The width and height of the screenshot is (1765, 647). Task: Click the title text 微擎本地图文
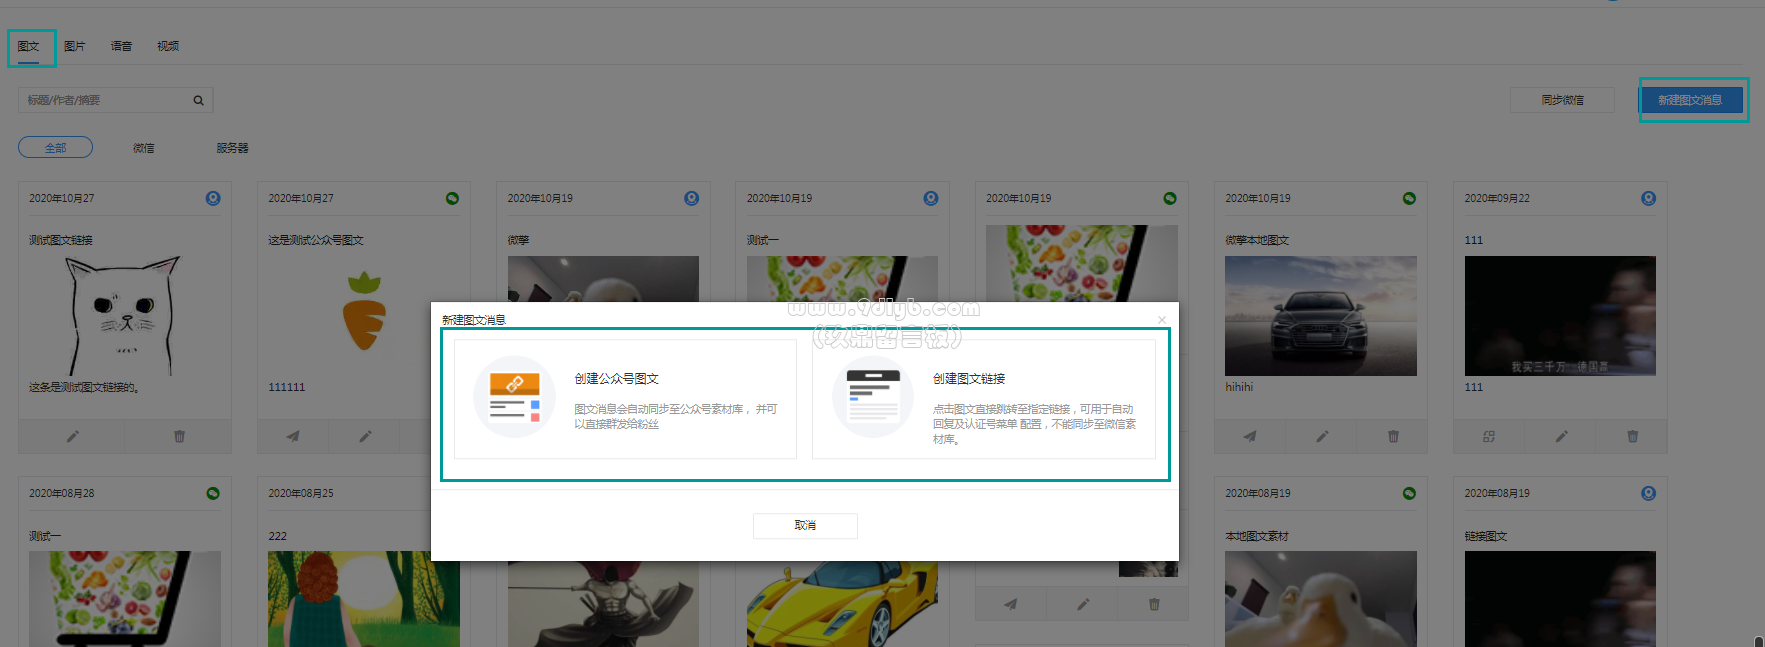tap(1257, 240)
